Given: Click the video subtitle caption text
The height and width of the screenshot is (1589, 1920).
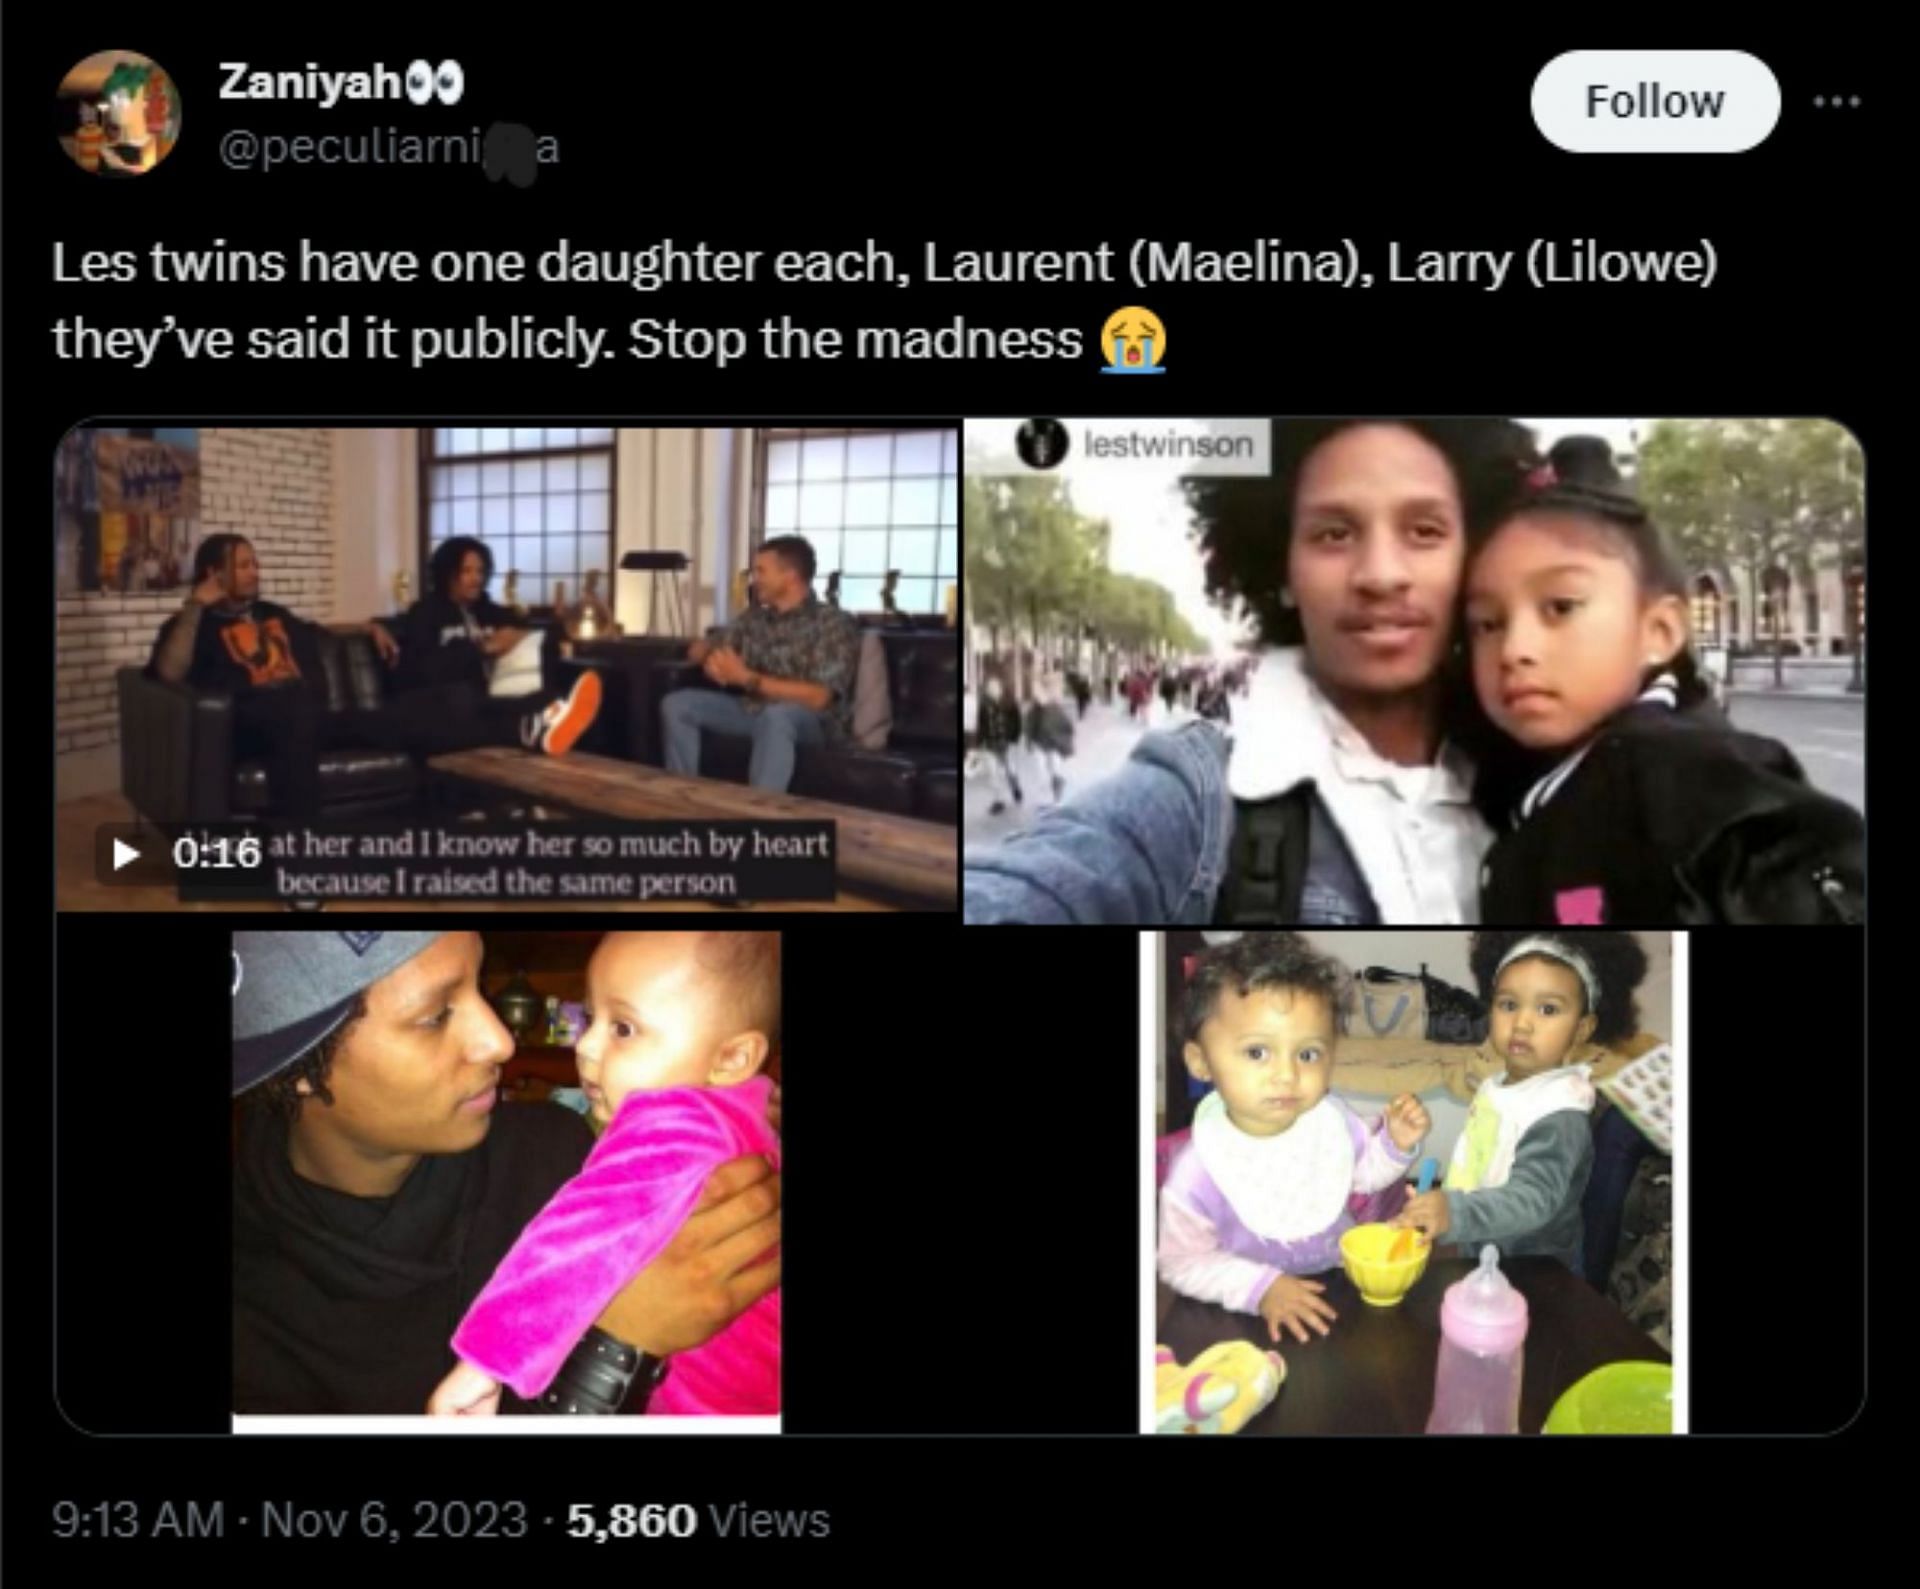Looking at the screenshot, I should [550, 863].
